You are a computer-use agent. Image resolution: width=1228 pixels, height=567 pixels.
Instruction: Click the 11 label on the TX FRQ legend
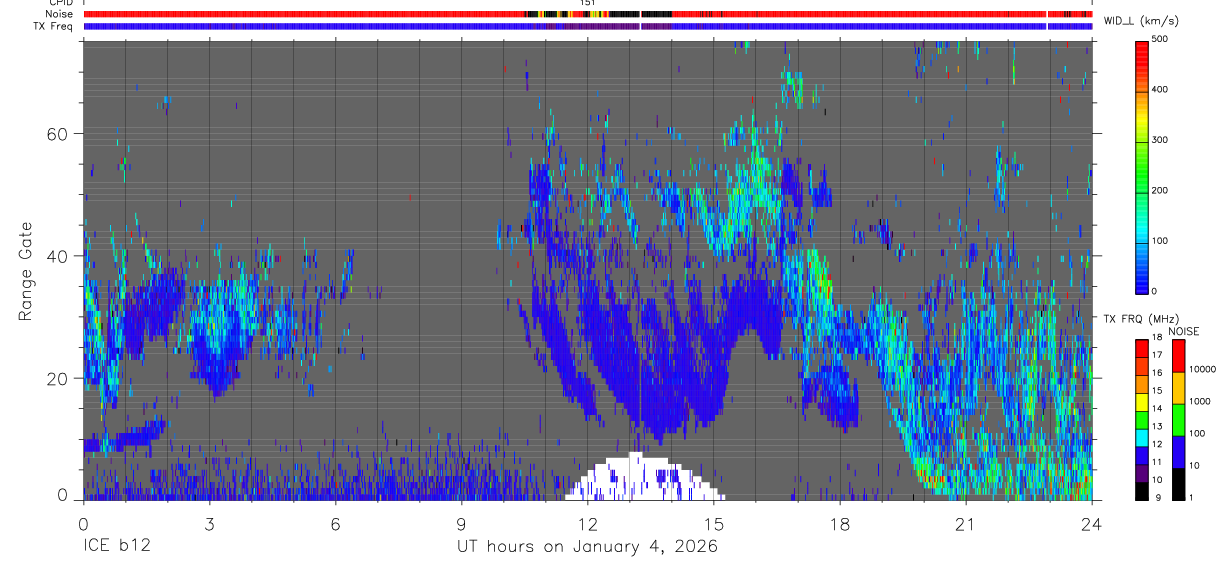(x=1158, y=462)
